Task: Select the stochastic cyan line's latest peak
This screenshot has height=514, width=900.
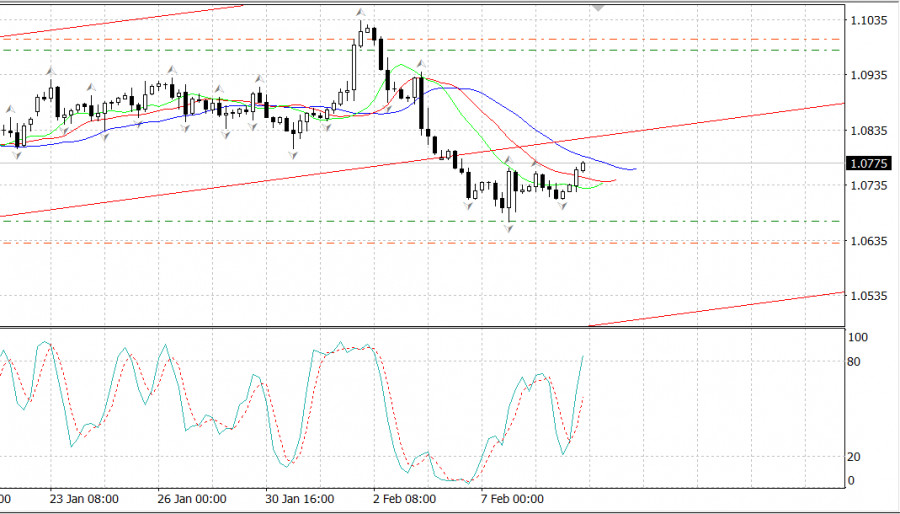Action: [x=582, y=356]
